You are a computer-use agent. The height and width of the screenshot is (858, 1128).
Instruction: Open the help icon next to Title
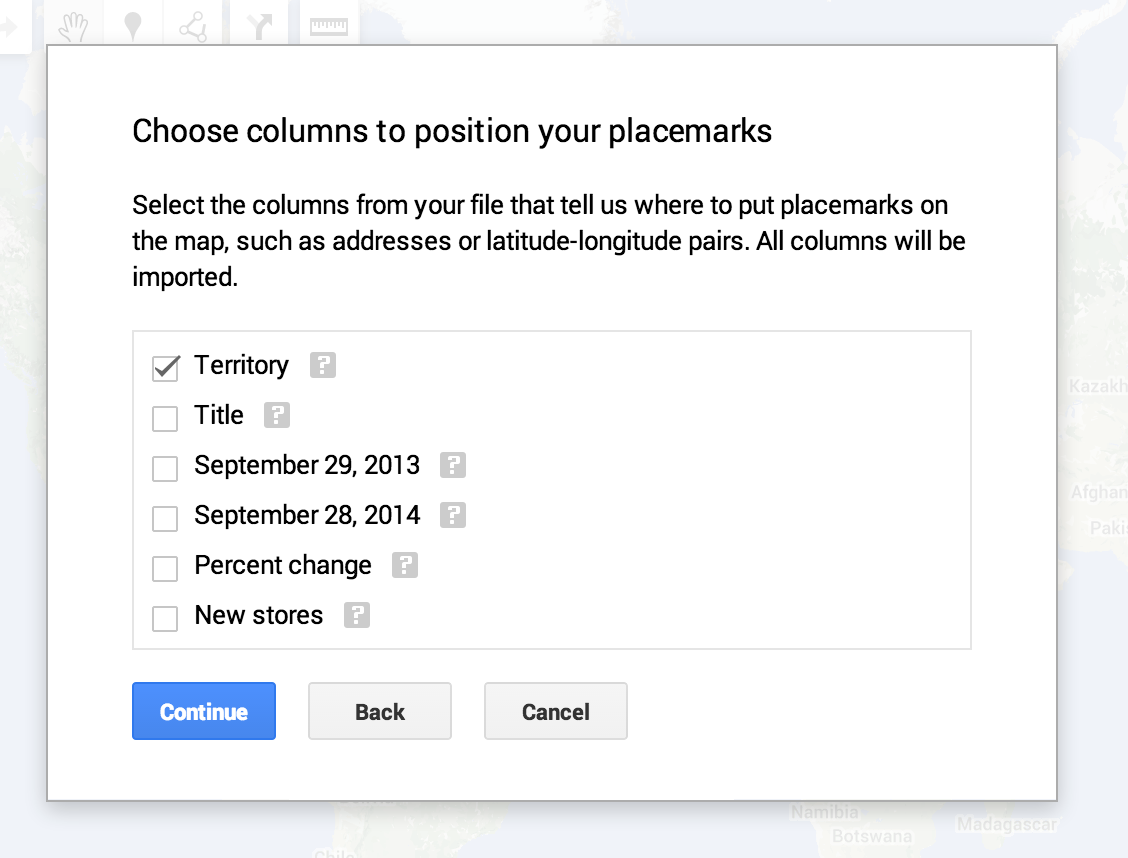(276, 415)
